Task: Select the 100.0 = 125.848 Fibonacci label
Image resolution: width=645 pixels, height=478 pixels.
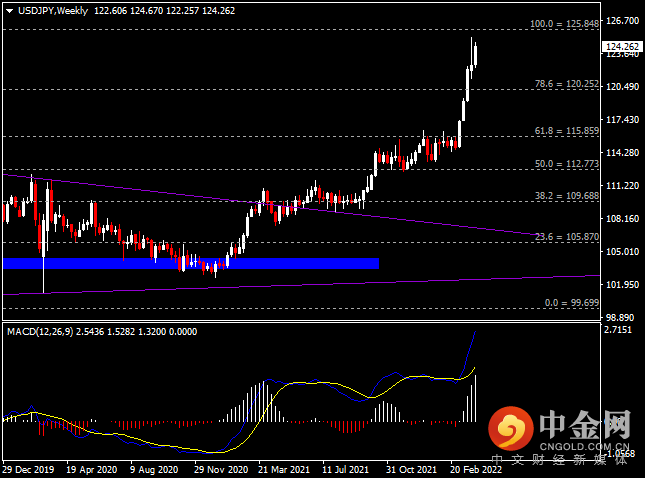Action: tap(564, 24)
